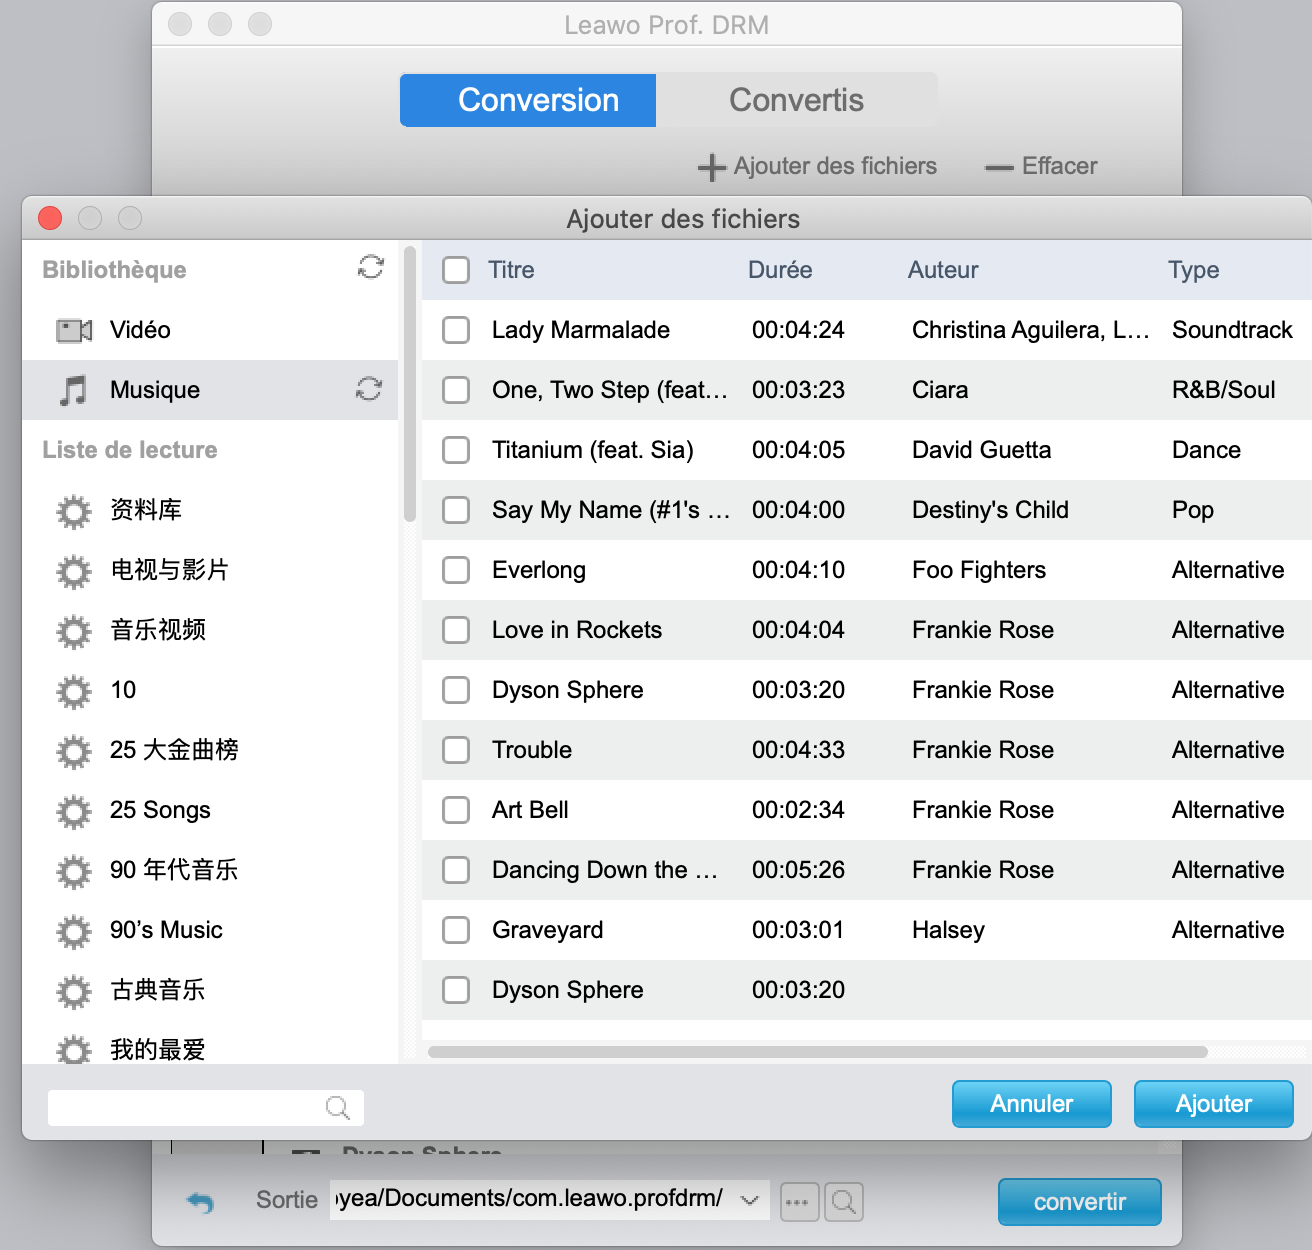This screenshot has height=1250, width=1312.
Task: Click the blue back arrow icon
Action: coord(200,1201)
